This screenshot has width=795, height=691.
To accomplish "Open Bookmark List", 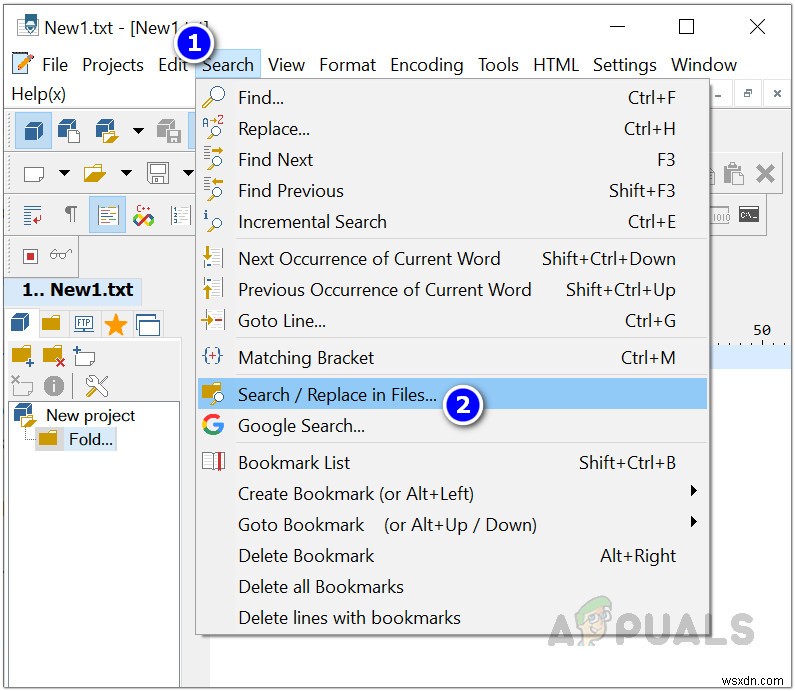I will click(452, 462).
